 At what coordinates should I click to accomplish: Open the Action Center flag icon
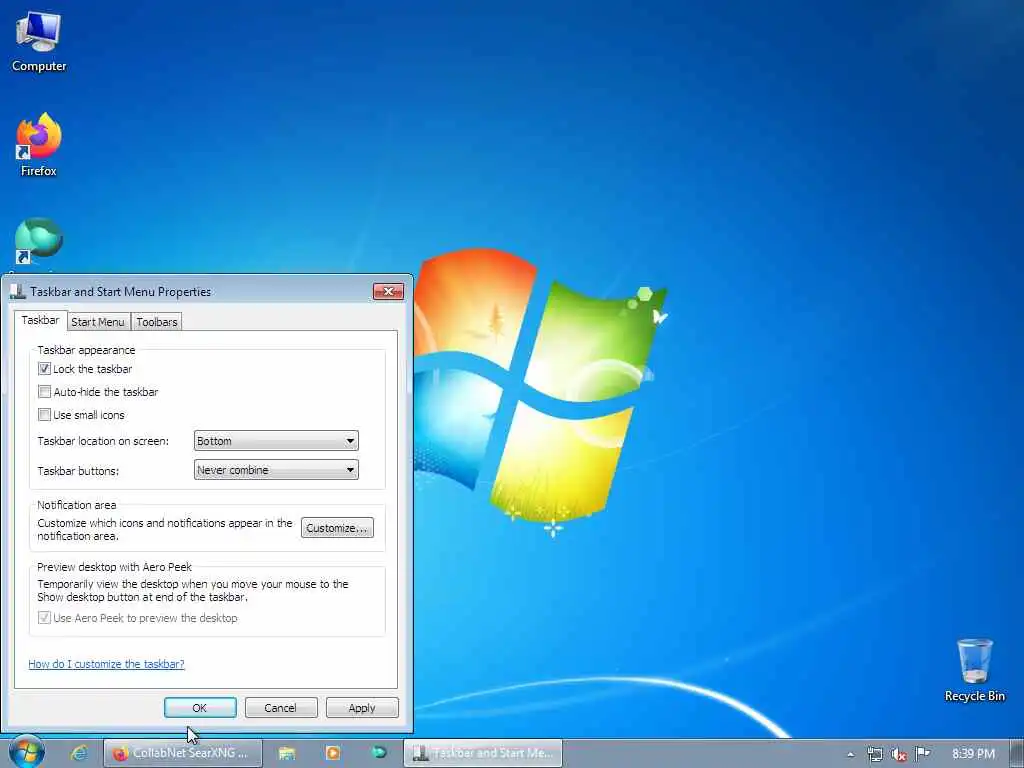[922, 754]
